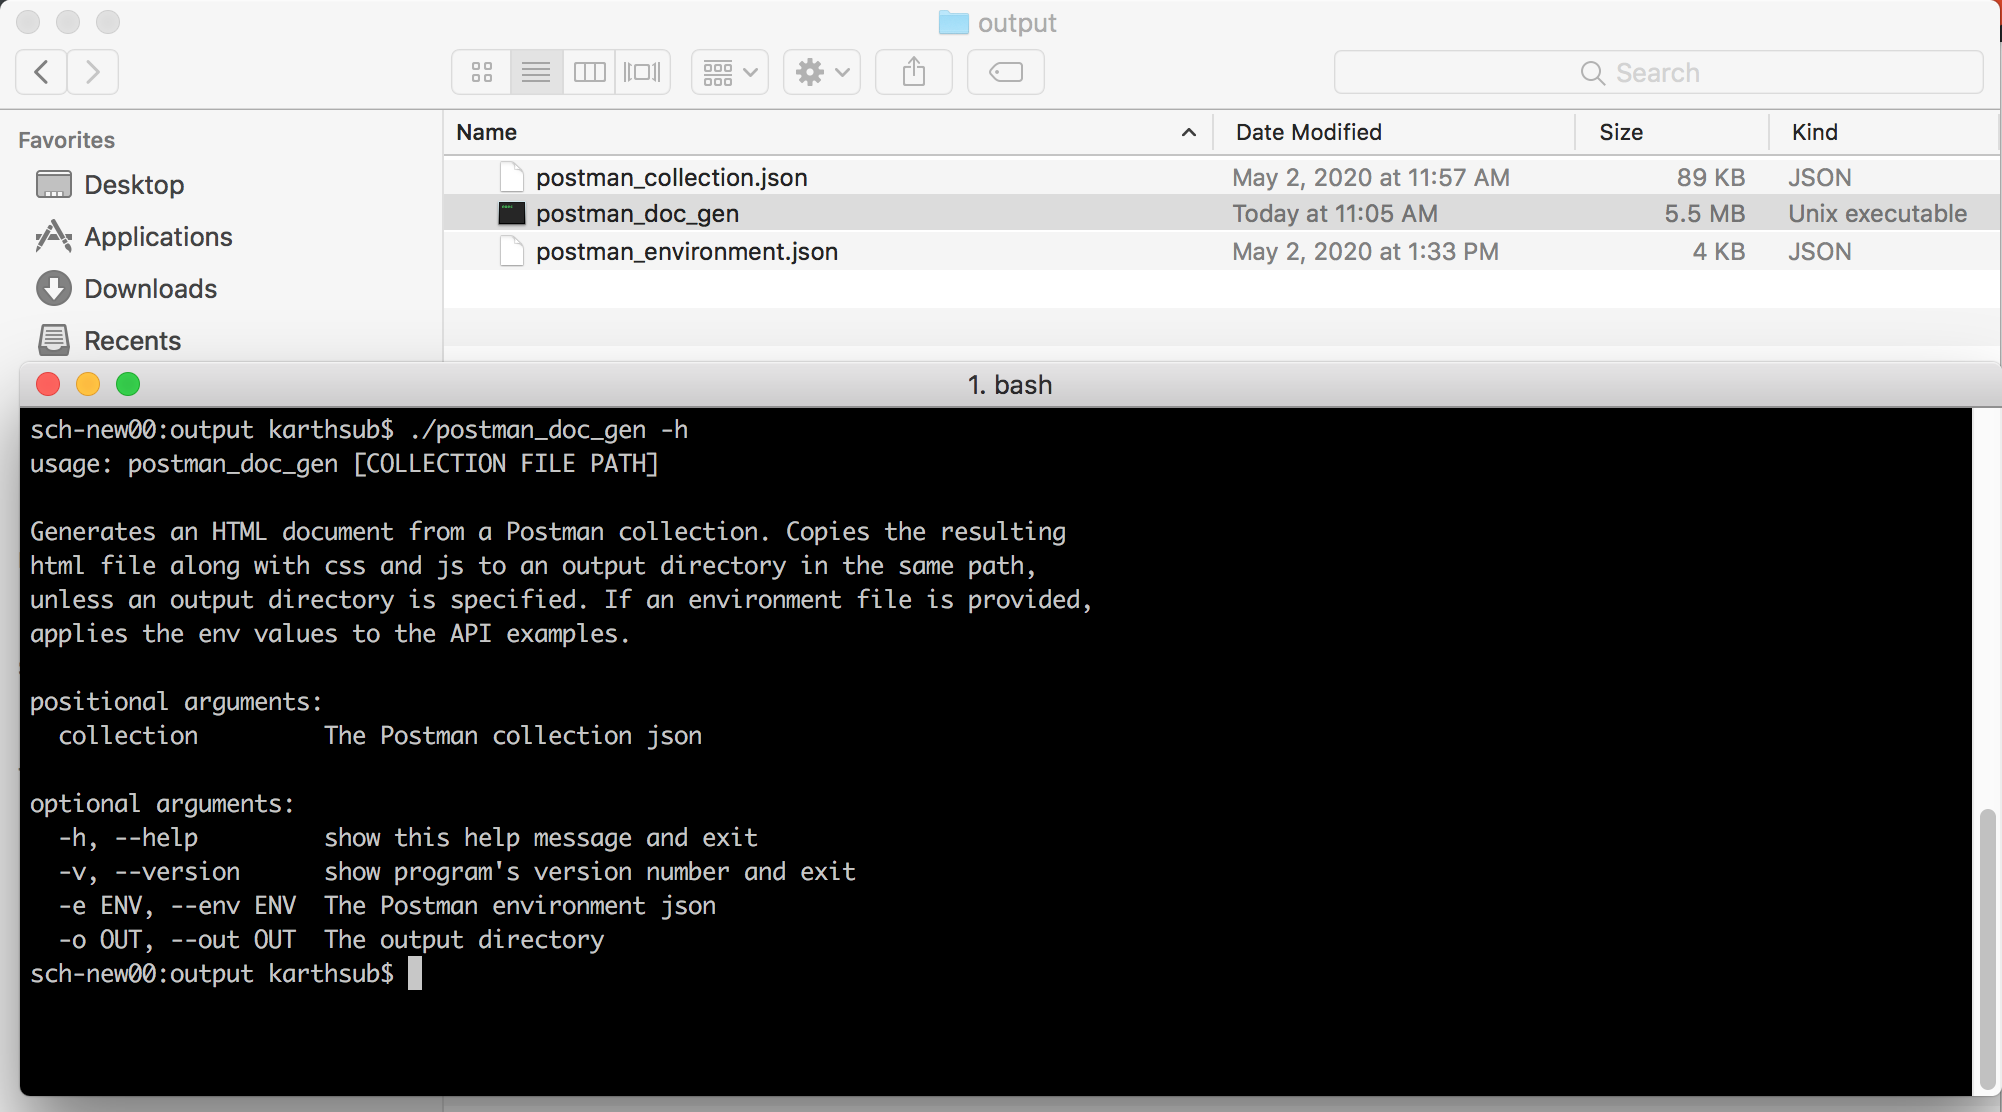Sort files by Size column header
2002x1112 pixels.
[x=1620, y=132]
